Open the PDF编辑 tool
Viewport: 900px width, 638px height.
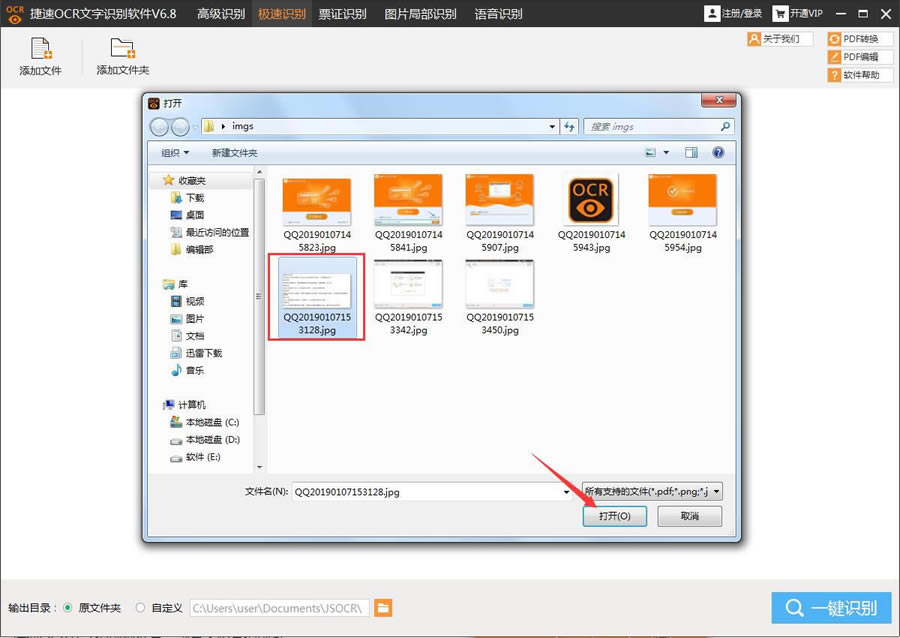pos(858,57)
